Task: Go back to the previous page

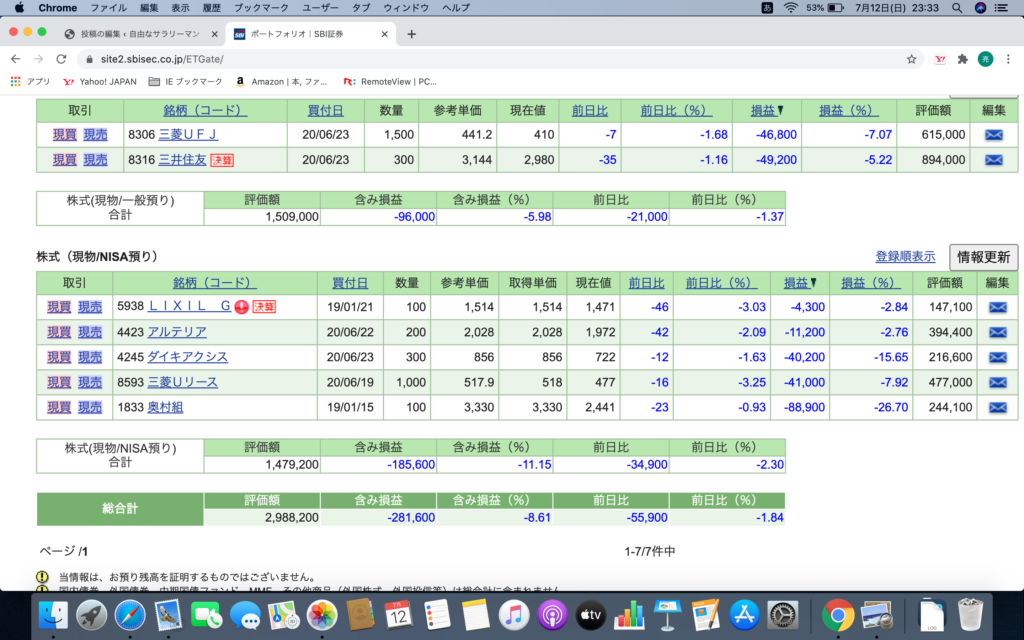Action: [x=16, y=59]
